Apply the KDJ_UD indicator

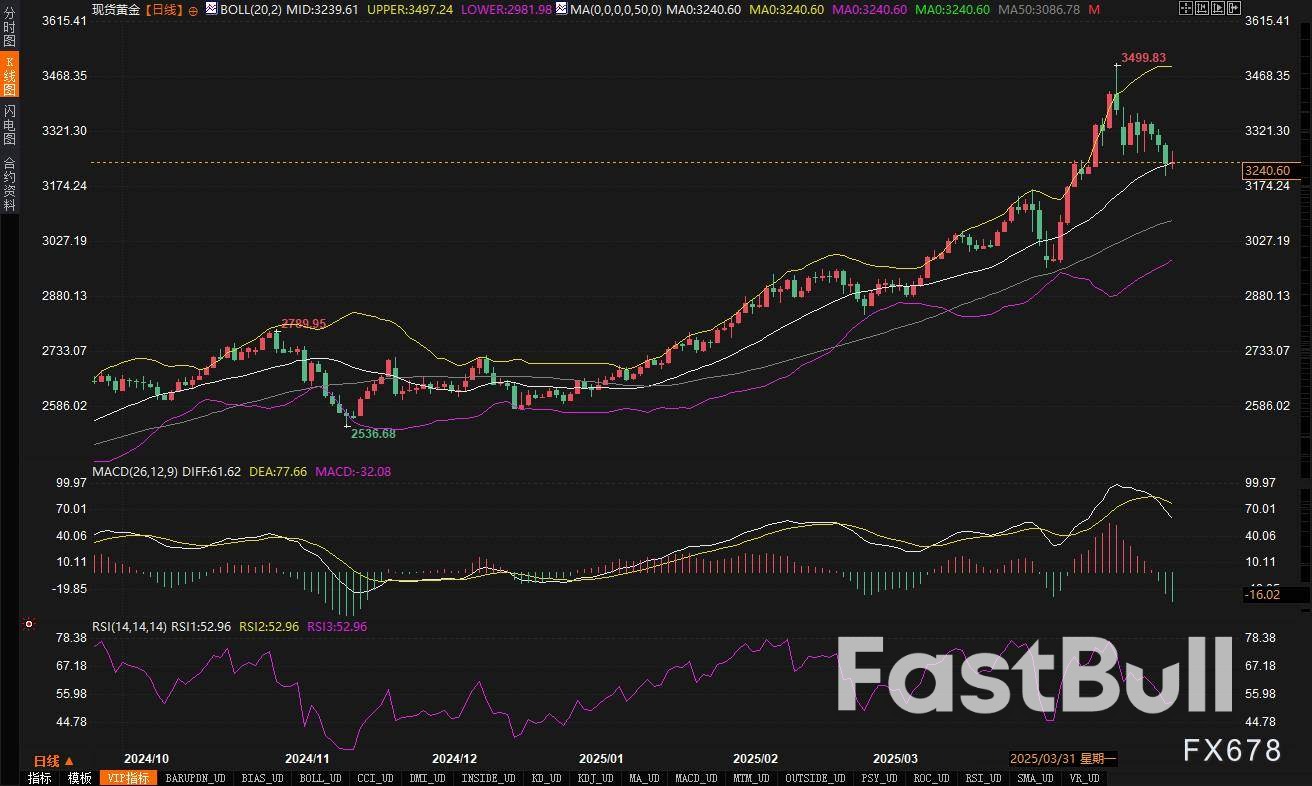[595, 778]
